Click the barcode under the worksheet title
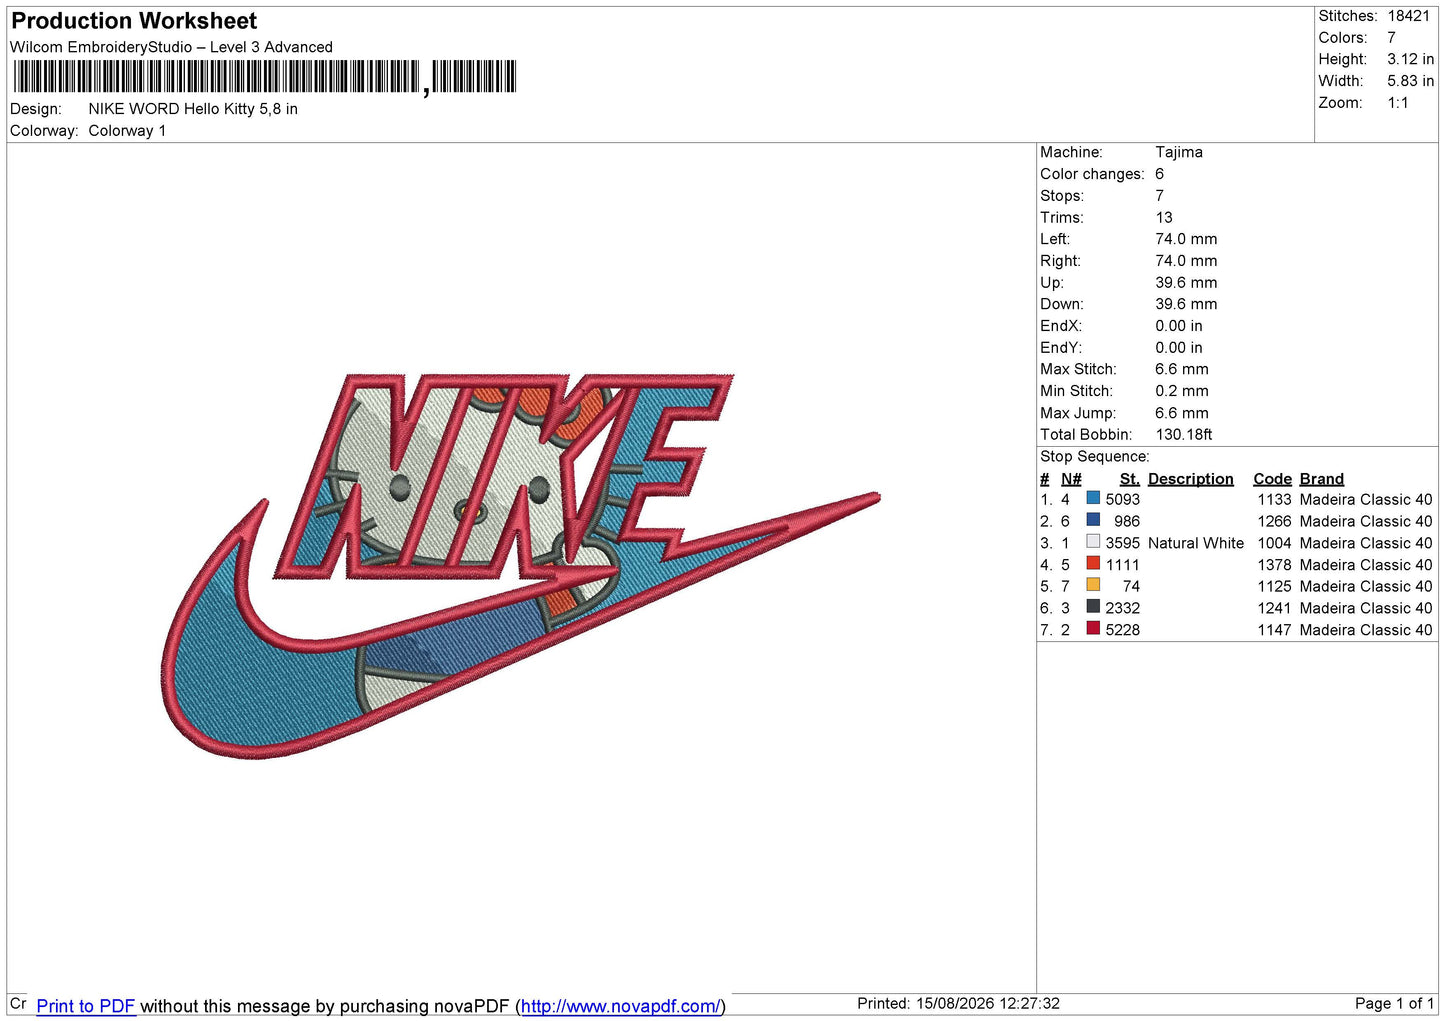 [x=265, y=77]
